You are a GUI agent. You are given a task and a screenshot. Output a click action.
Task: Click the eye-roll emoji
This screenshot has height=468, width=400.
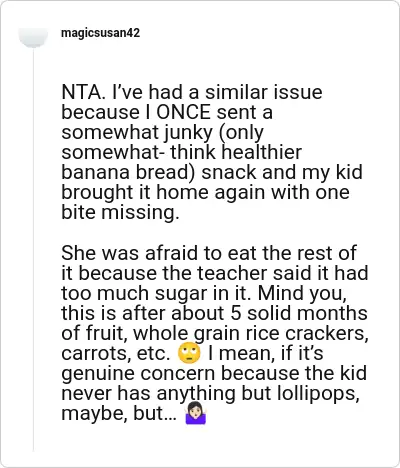pyautogui.click(x=189, y=353)
